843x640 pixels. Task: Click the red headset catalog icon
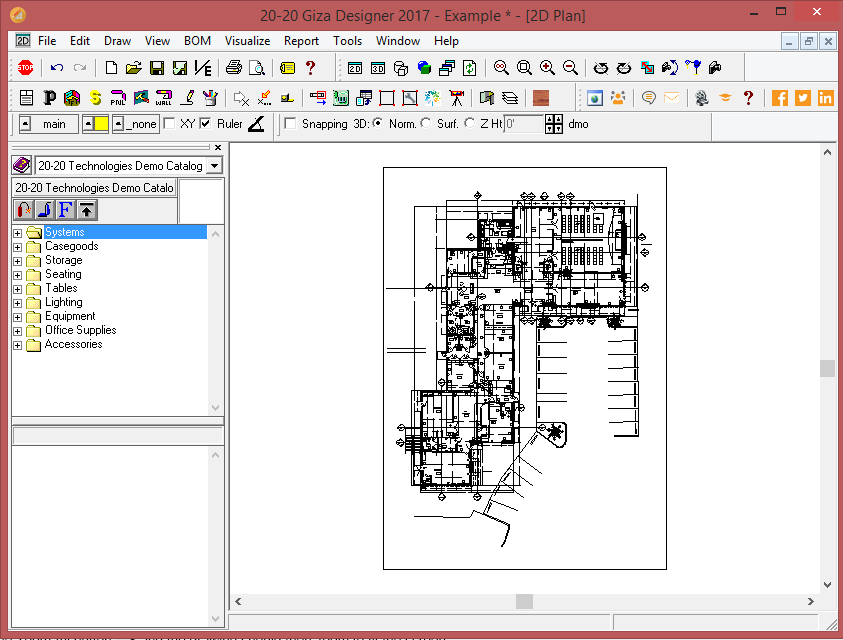coord(24,210)
